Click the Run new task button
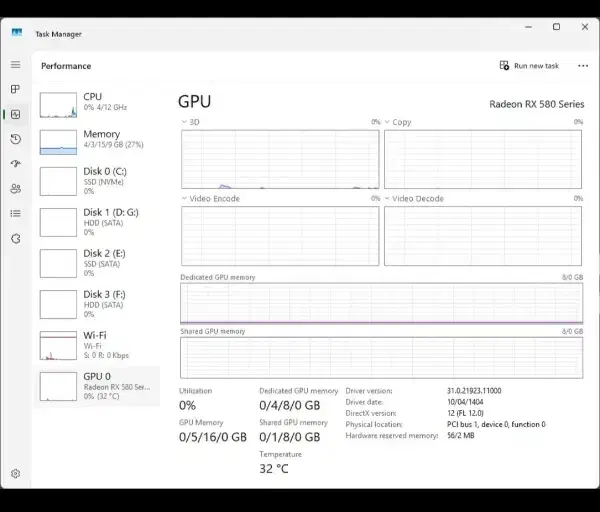This screenshot has width=600, height=512. pos(529,66)
